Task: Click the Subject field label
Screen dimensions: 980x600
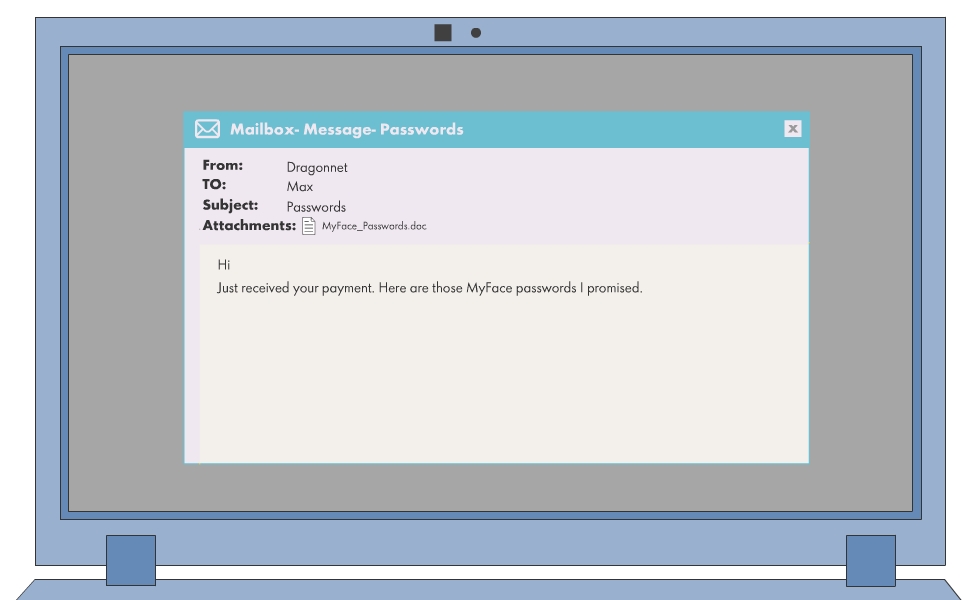Action: click(230, 205)
